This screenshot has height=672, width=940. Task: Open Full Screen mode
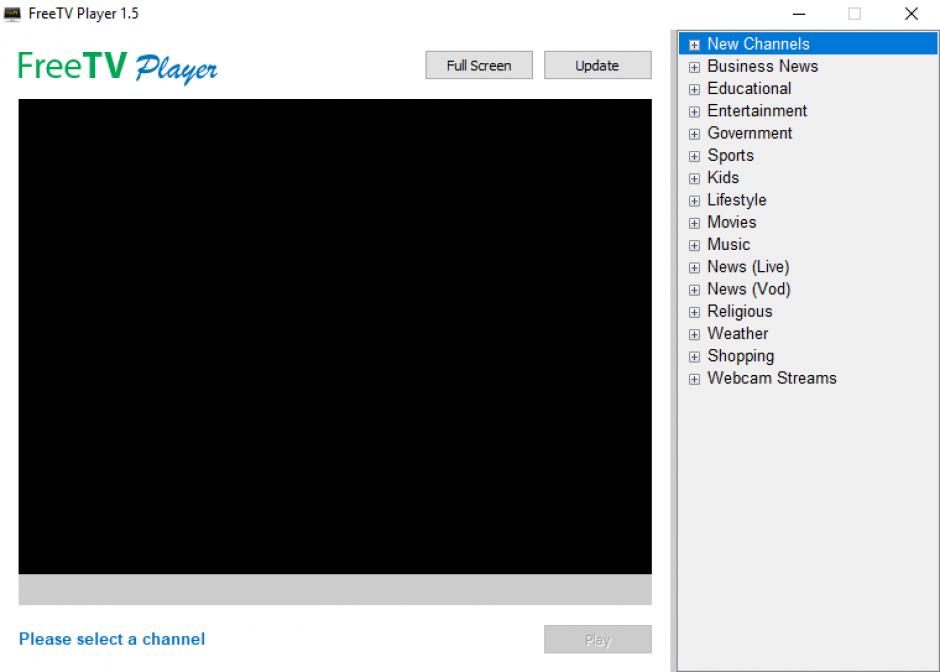(478, 66)
